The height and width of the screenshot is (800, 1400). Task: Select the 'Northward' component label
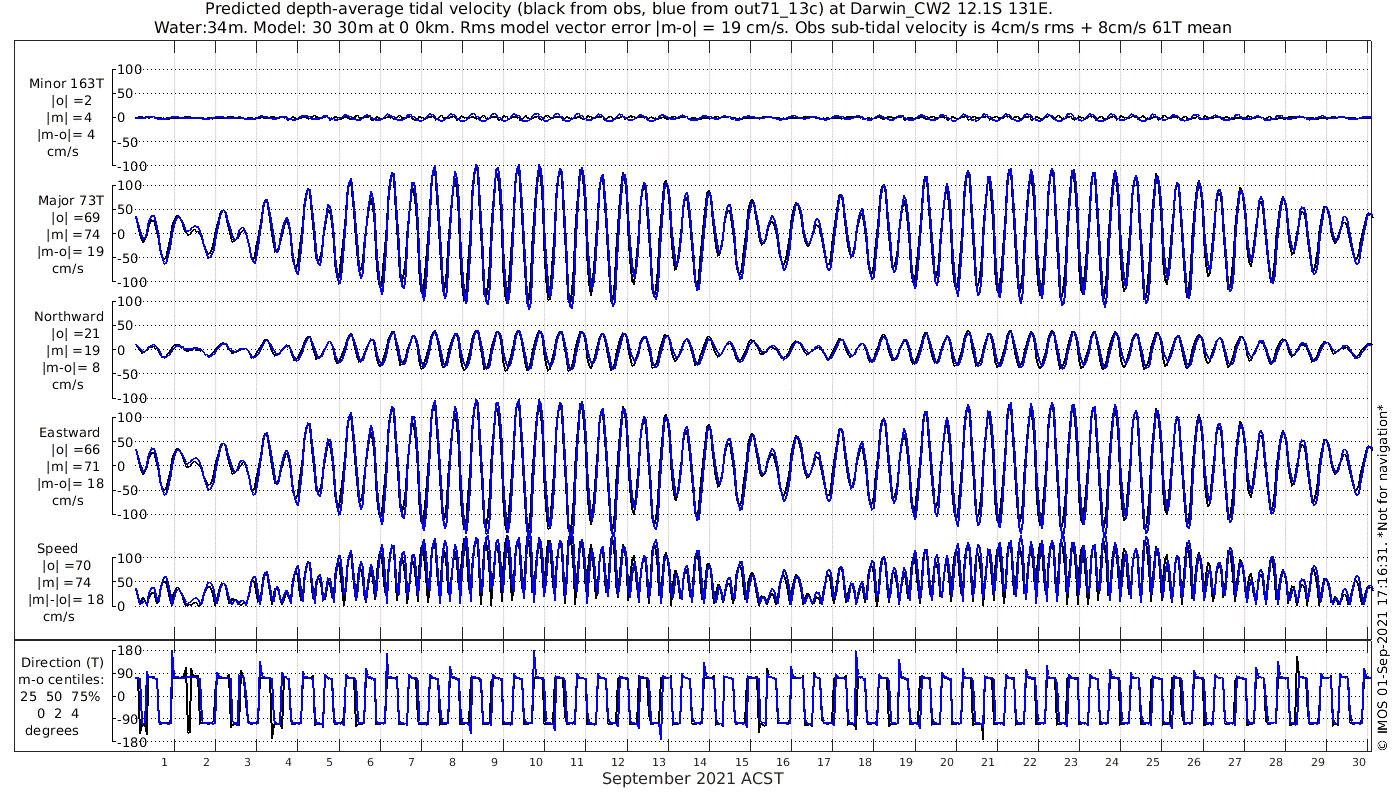click(x=68, y=316)
